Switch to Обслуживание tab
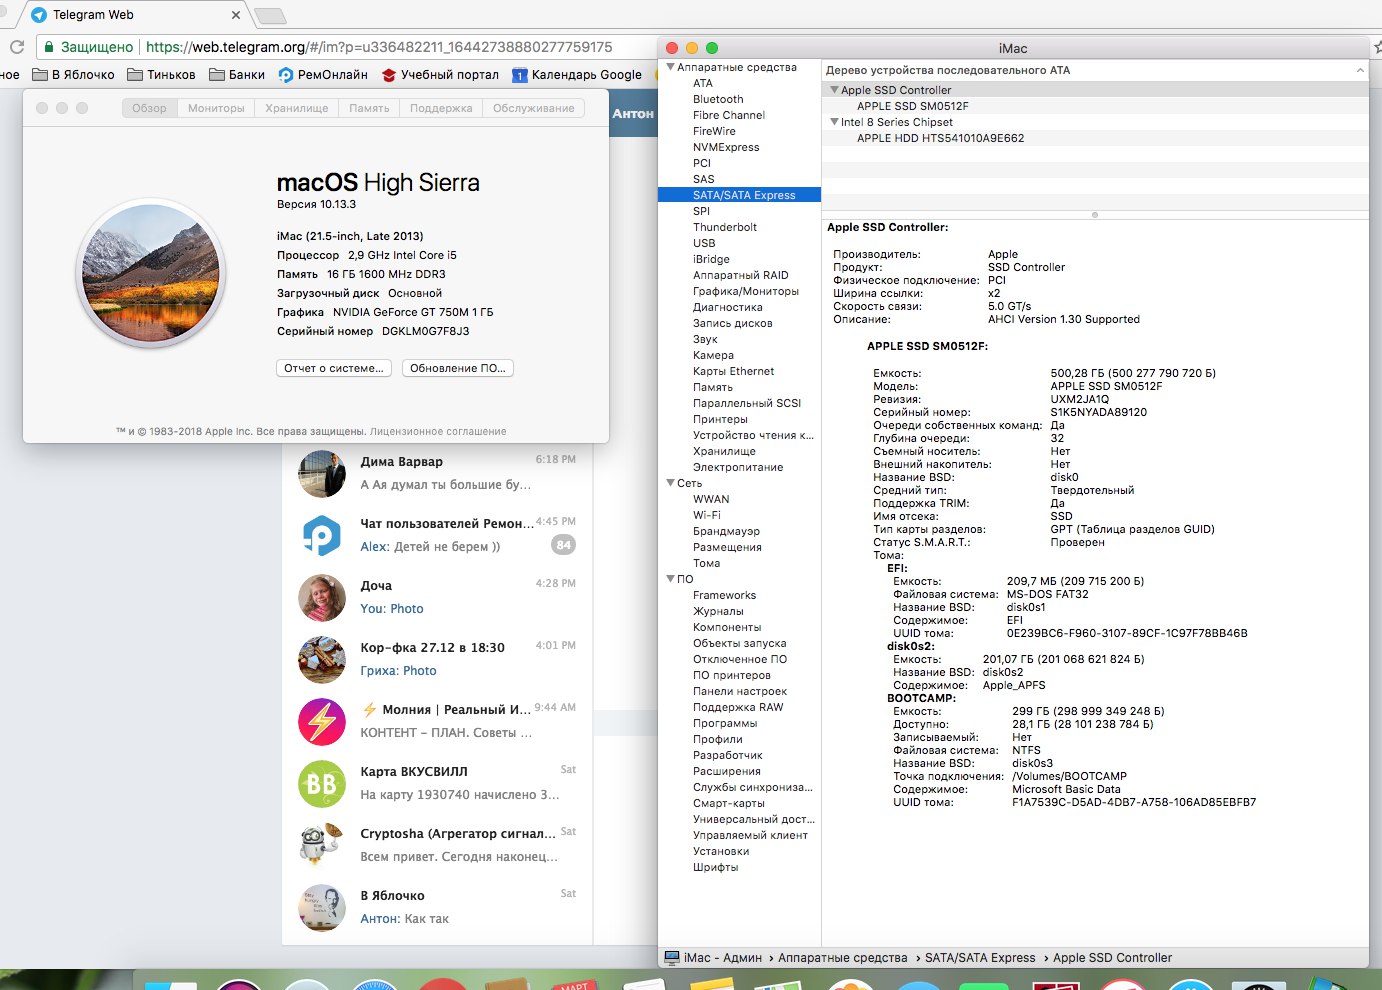Viewport: 1382px width, 990px height. pyautogui.click(x=534, y=108)
